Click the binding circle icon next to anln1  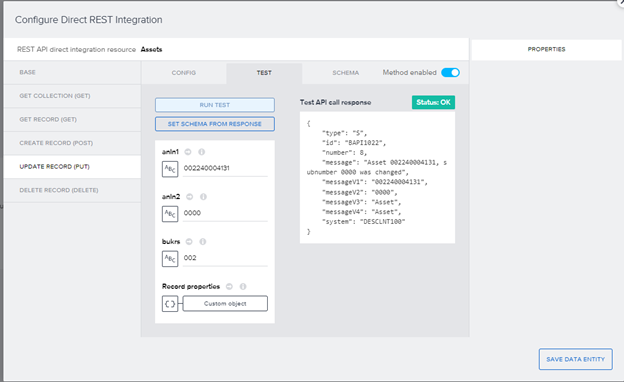click(188, 152)
